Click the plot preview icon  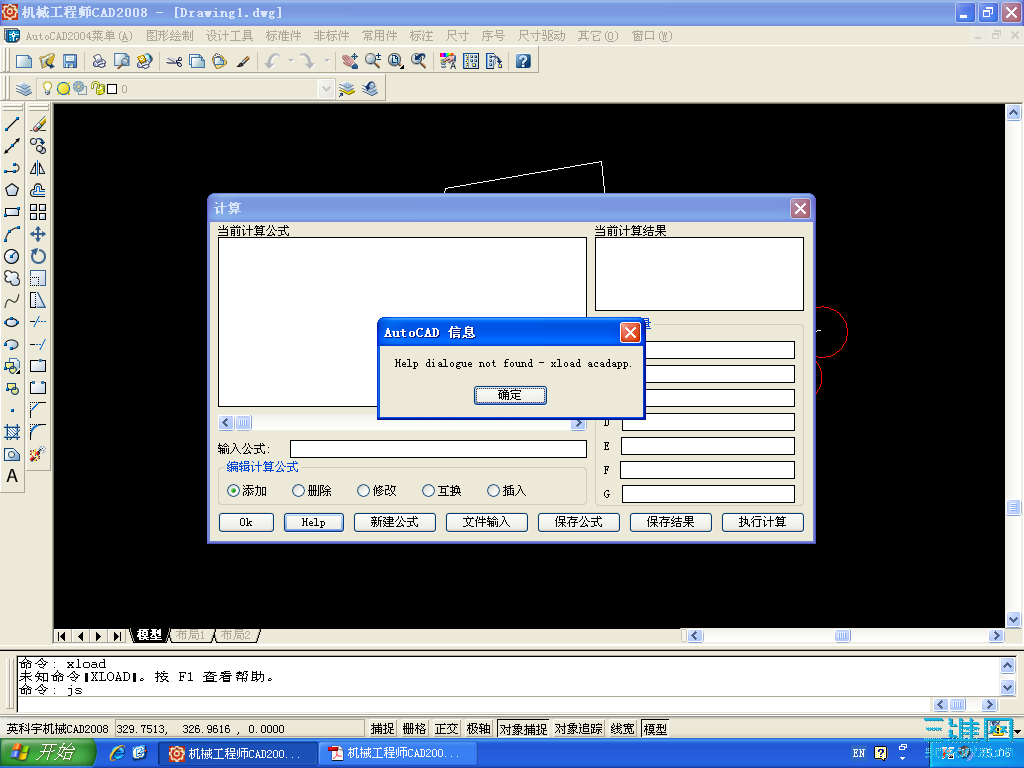(121, 61)
